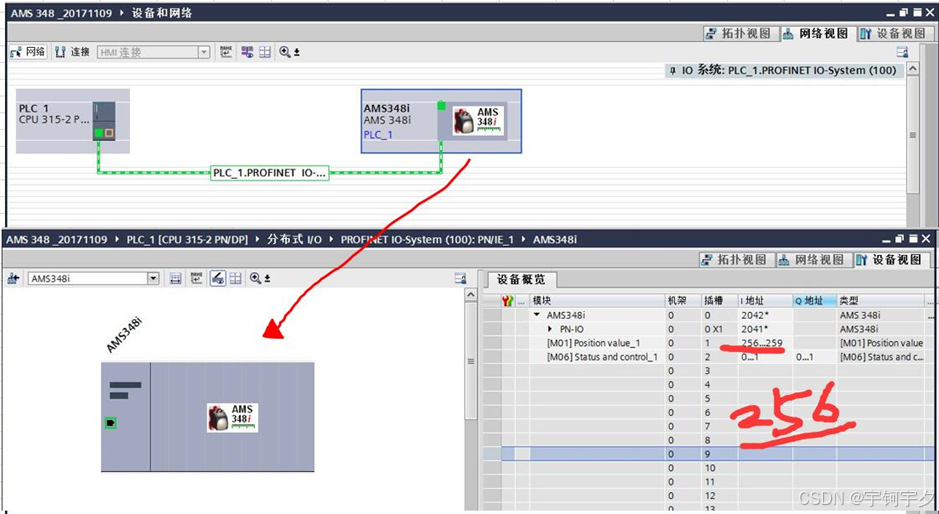
Task: Click the AMS 348i image in device view
Action: 232,418
